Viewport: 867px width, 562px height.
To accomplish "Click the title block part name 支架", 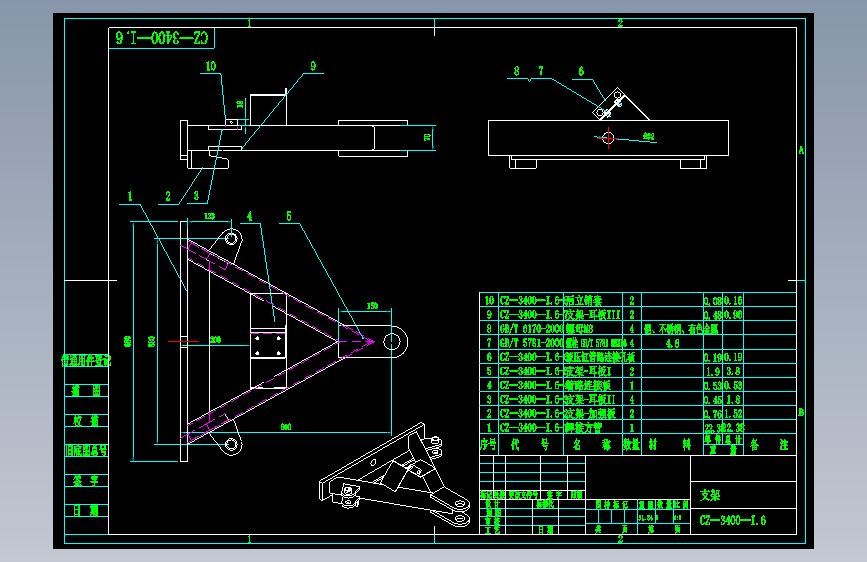I will [x=710, y=495].
